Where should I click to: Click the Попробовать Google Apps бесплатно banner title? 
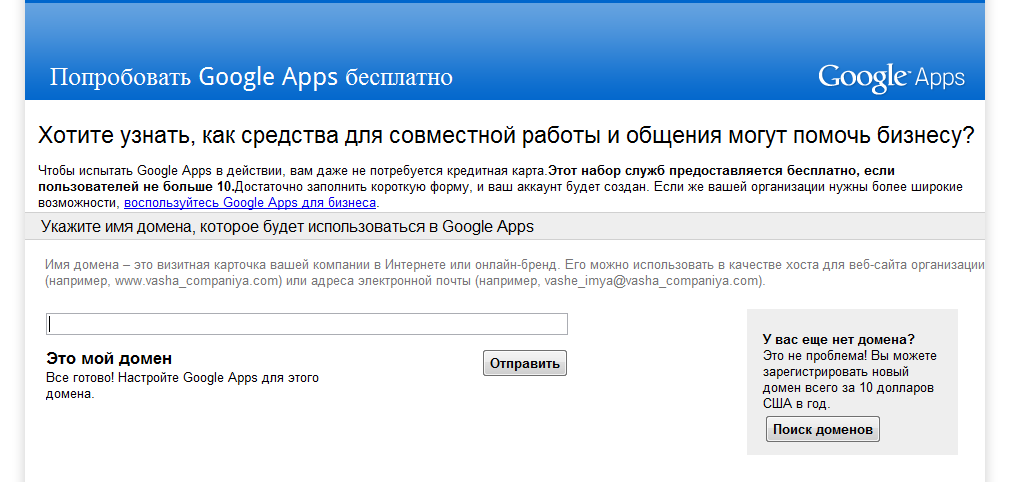[x=251, y=78]
